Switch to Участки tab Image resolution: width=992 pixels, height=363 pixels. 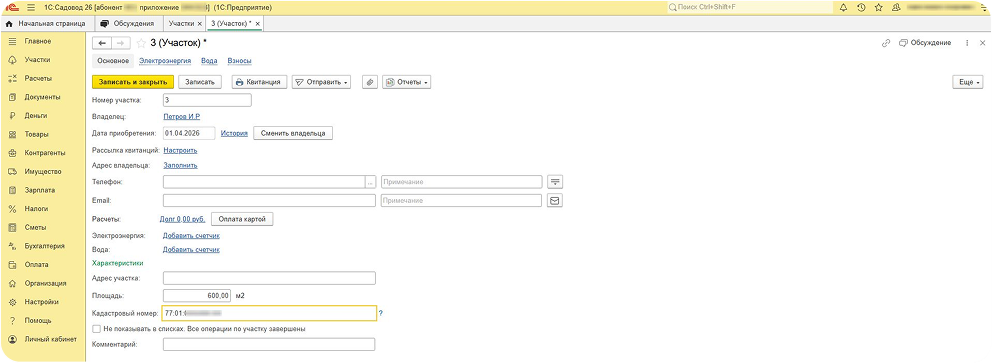[x=181, y=23]
